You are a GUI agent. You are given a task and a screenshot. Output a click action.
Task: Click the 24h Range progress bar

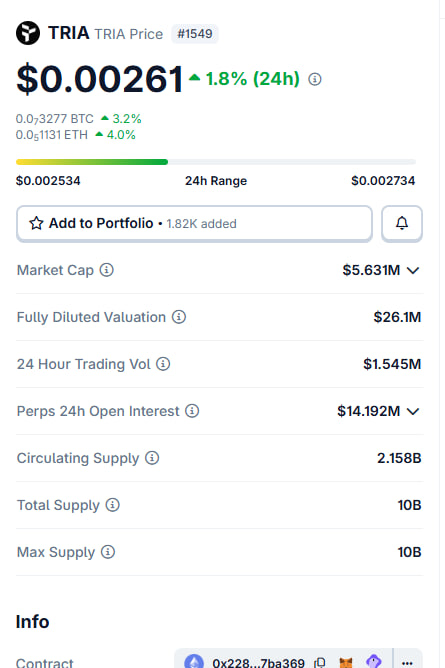click(x=215, y=162)
